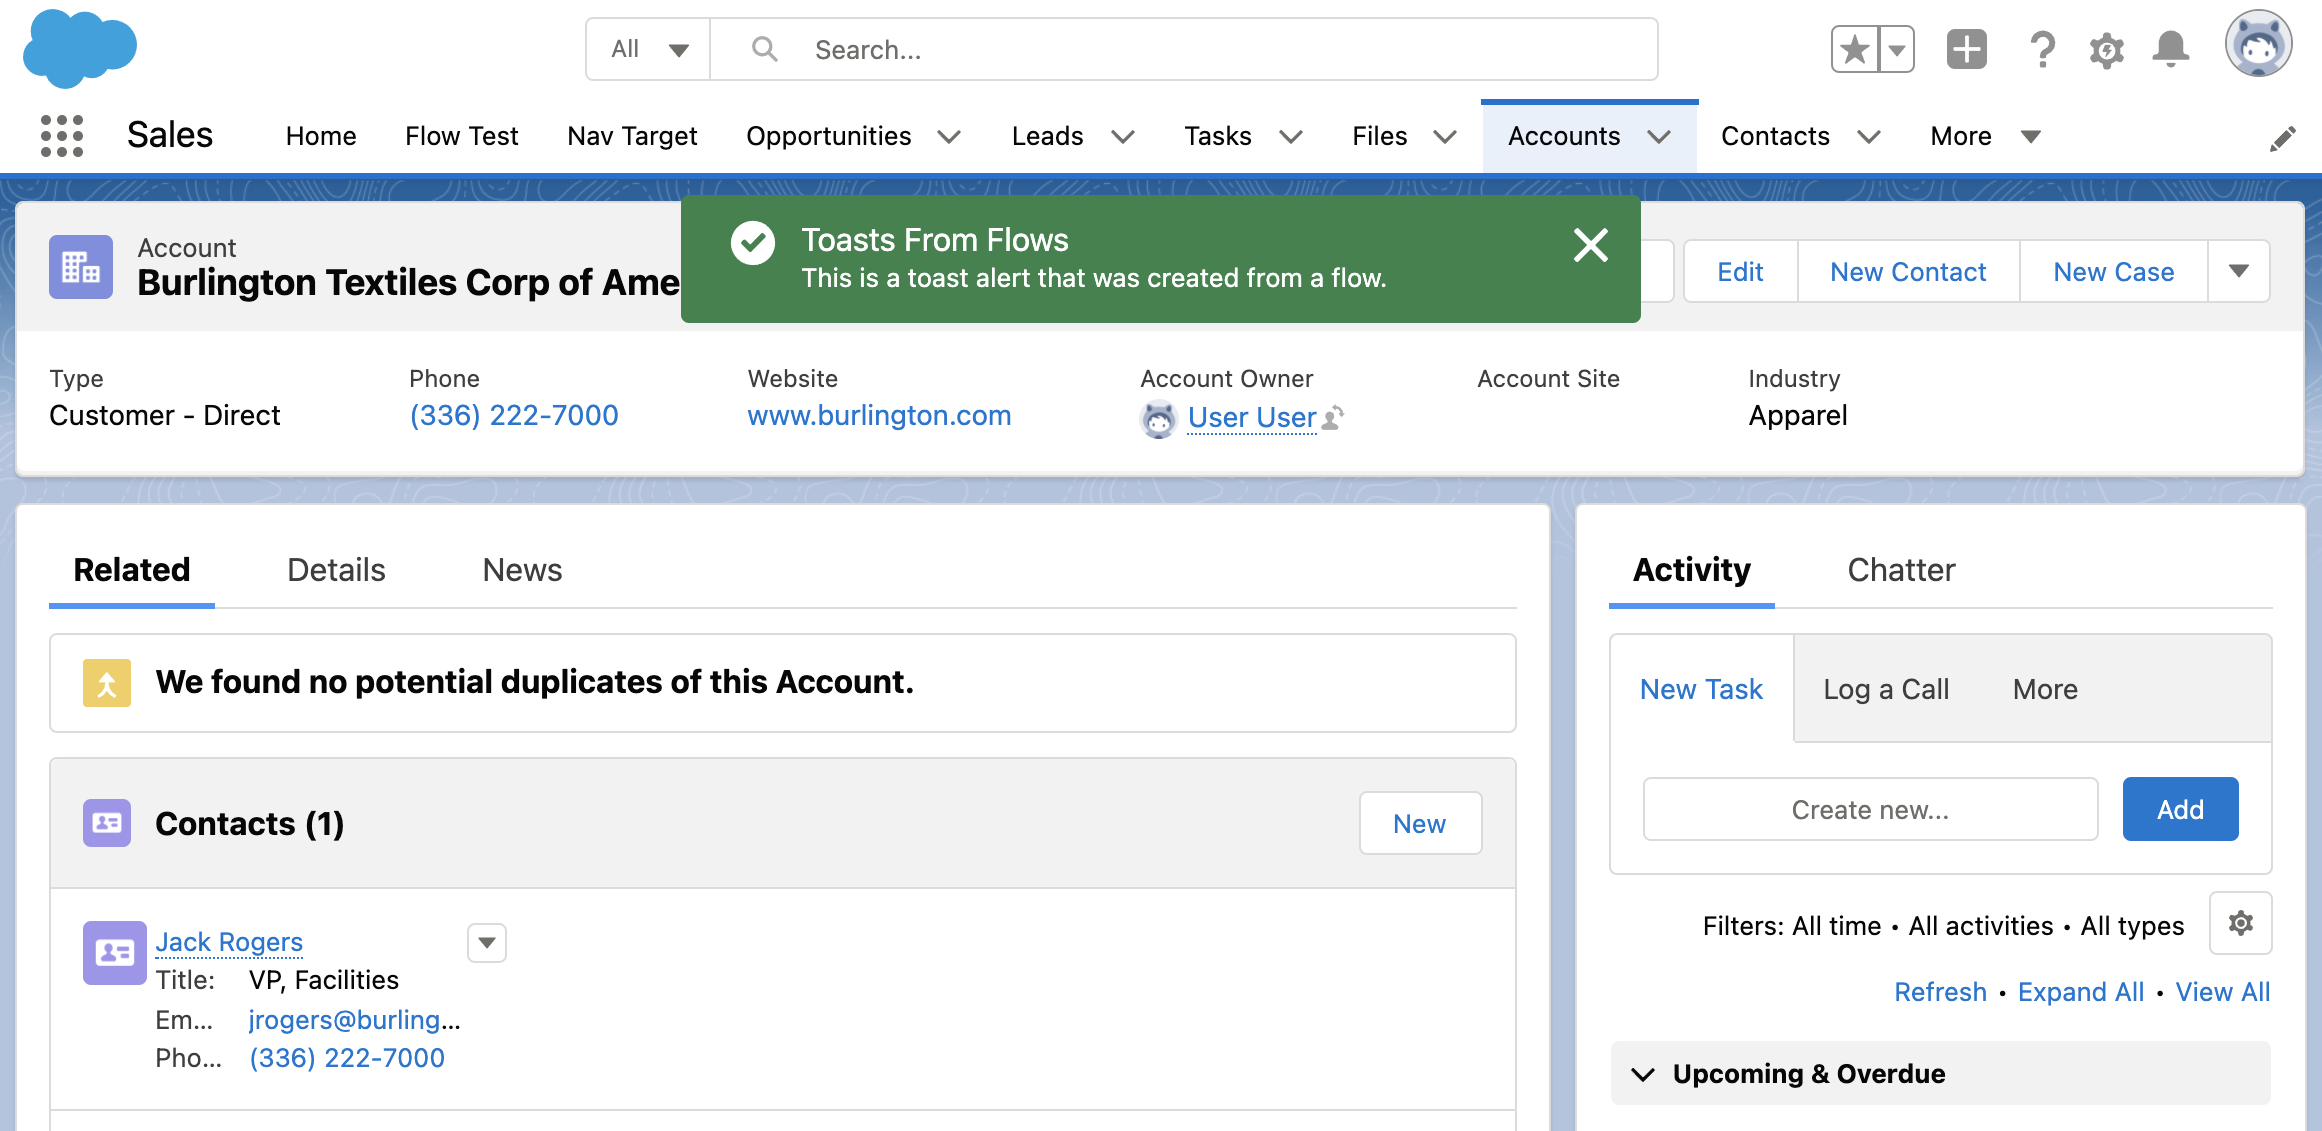
Task: Click the account phone number link
Action: (514, 415)
